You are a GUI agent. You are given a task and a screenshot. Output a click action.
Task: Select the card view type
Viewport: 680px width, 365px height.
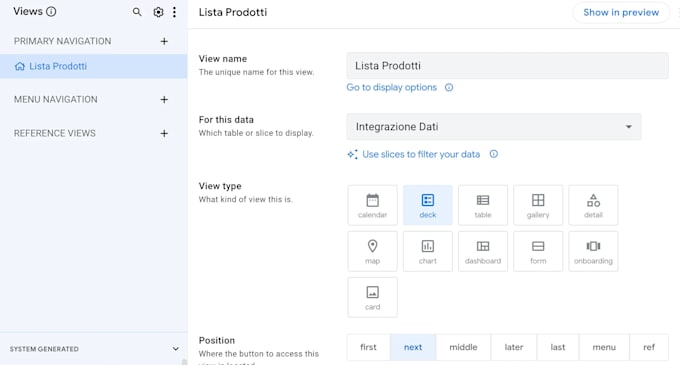[373, 297]
